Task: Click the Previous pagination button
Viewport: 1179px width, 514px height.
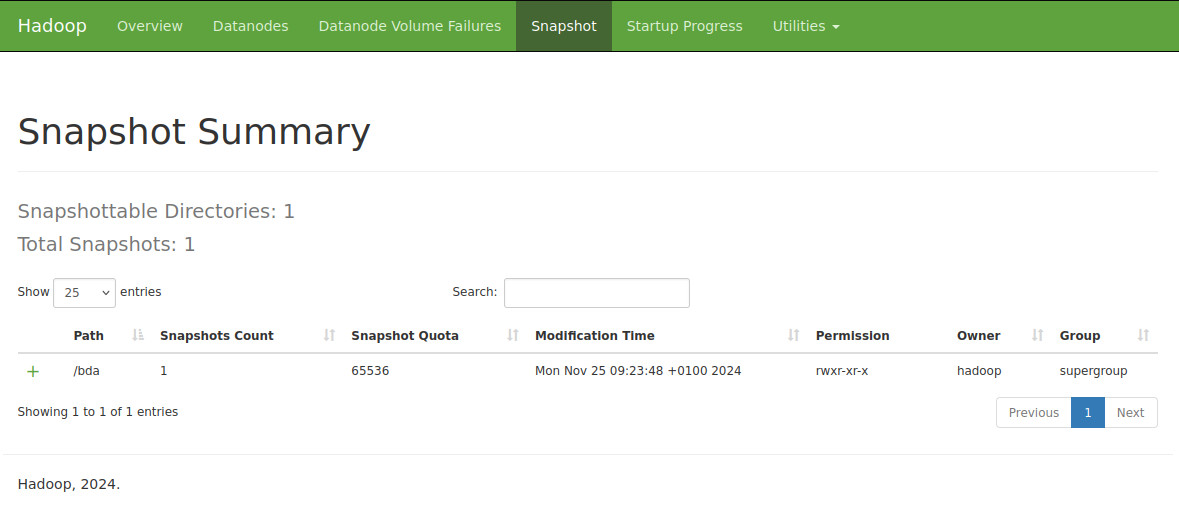Action: pos(1034,413)
